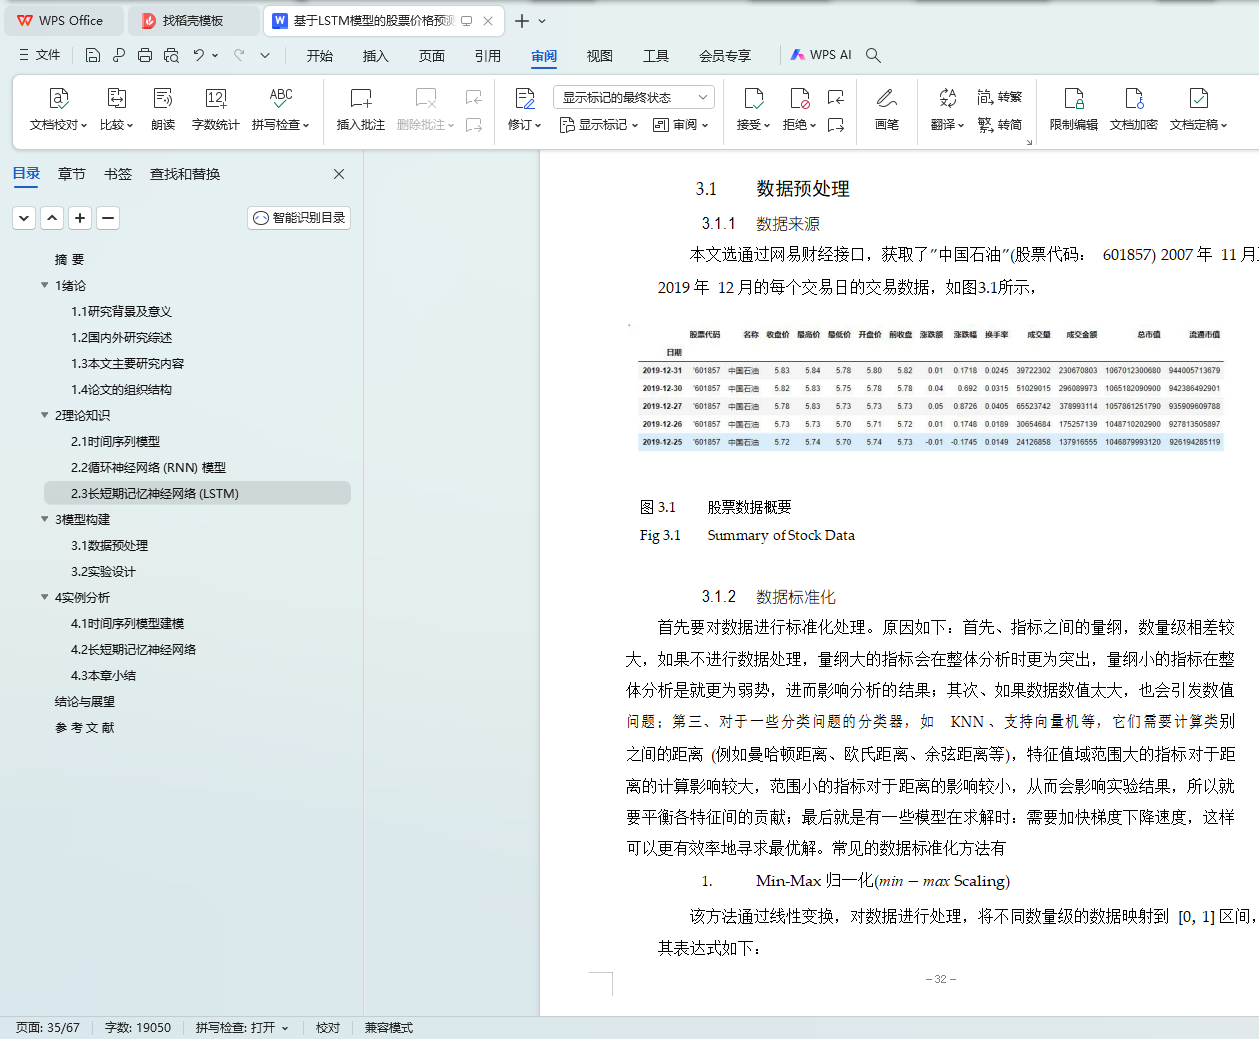Jump to 4.2长短期记忆神经网络 in outline
Image resolution: width=1259 pixels, height=1039 pixels.
click(x=133, y=649)
